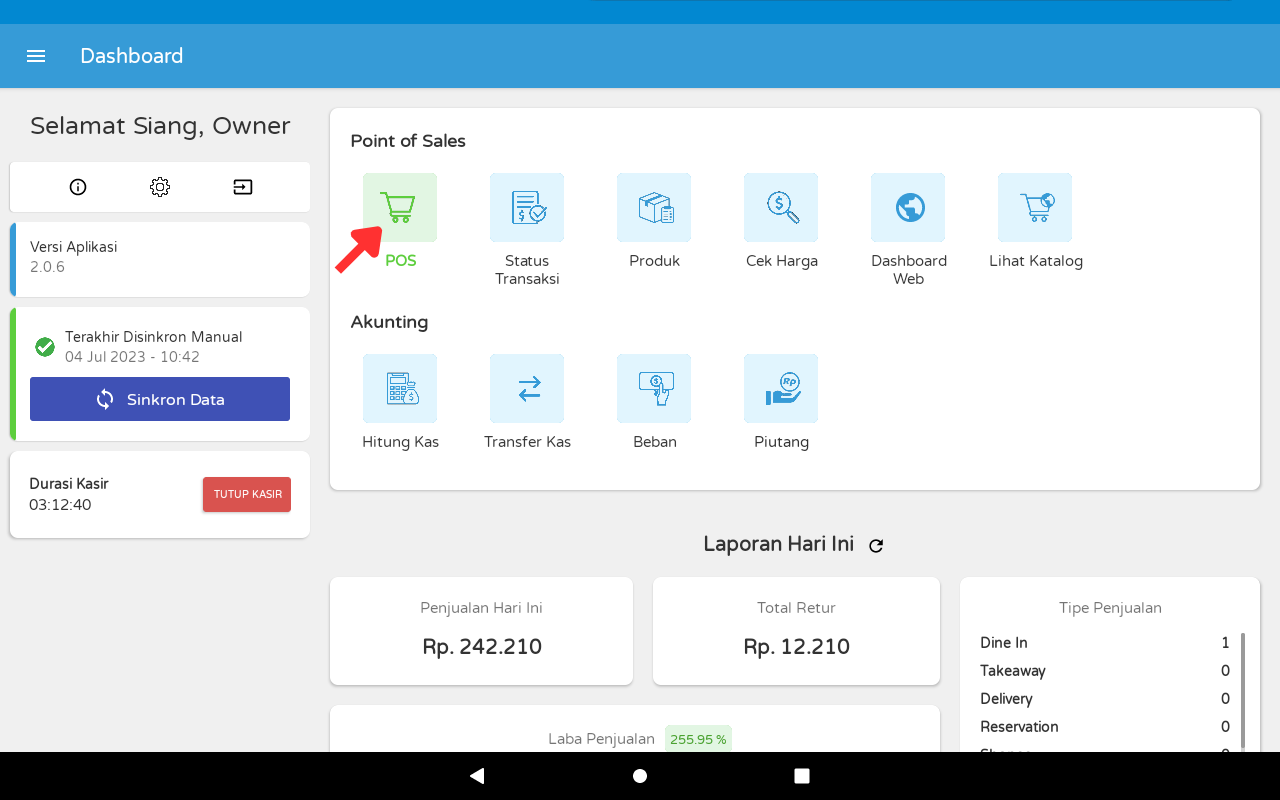Click the 255.95 % profit badge
Screen dimensions: 1280x800
coord(698,740)
